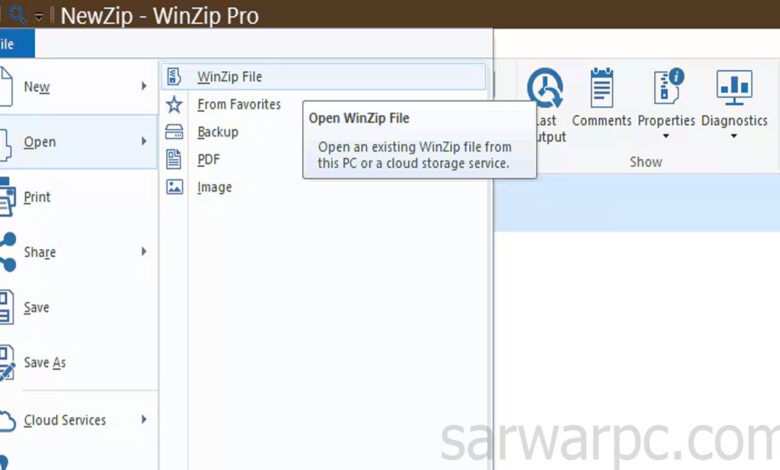Screen dimensions: 780x470
Task: Click the Share nodes icon
Action: (x=7, y=252)
